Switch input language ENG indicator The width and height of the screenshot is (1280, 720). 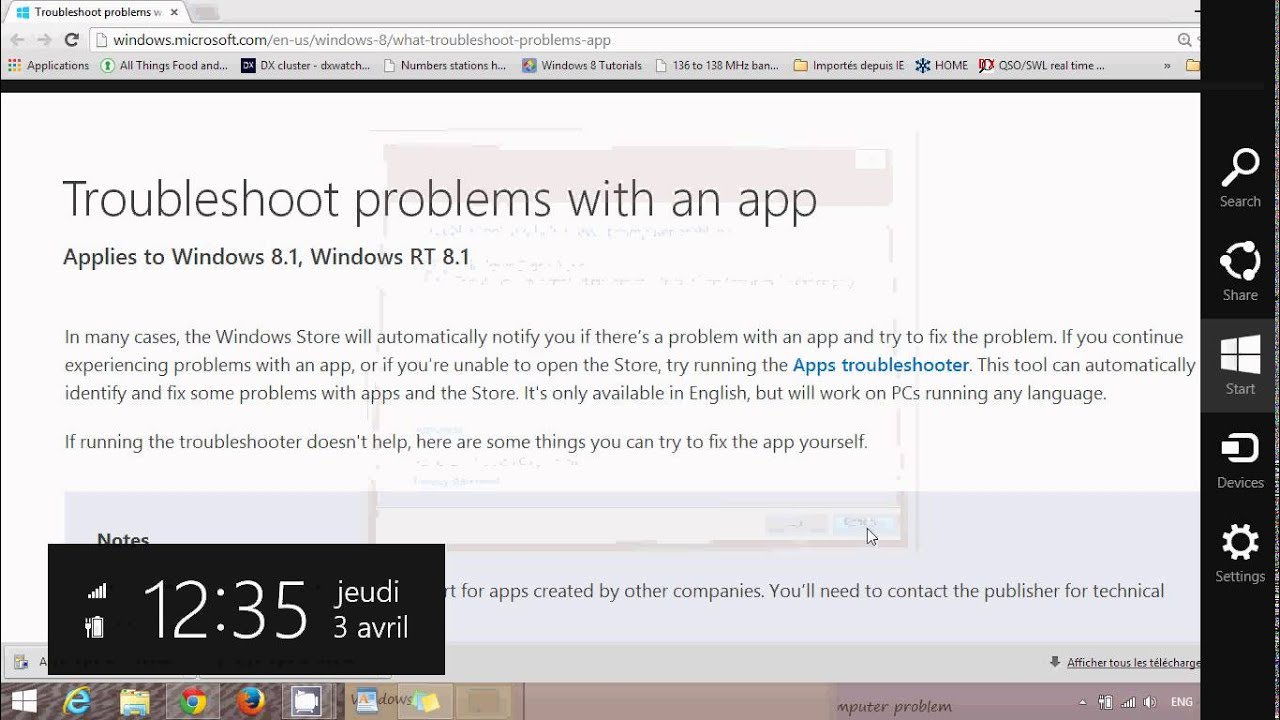pos(1181,702)
